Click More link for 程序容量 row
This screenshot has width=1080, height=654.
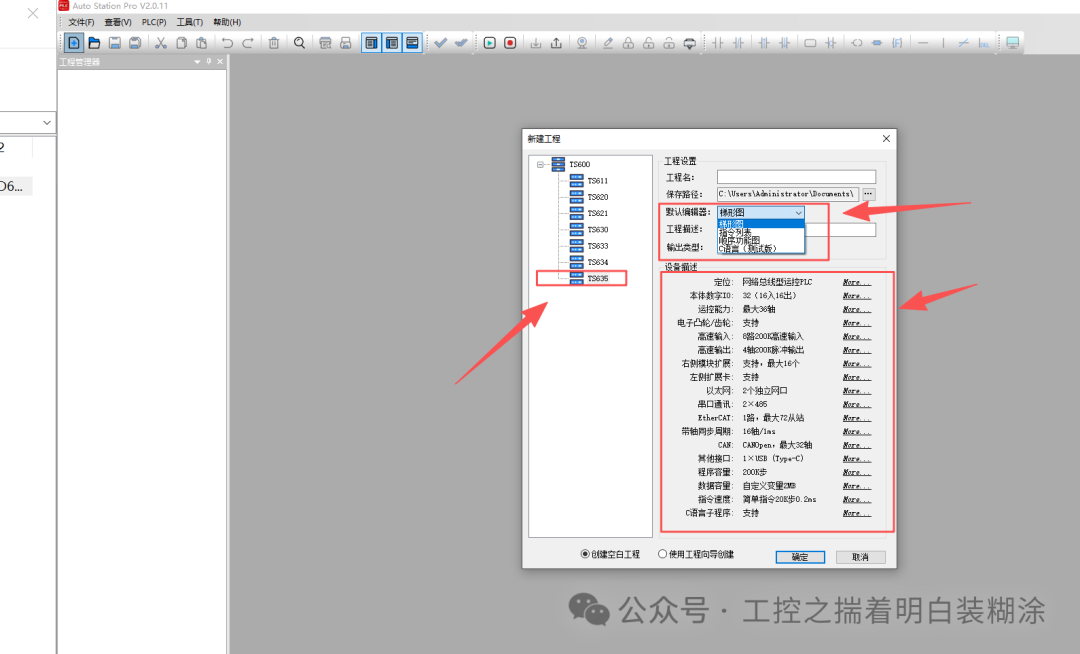(x=857, y=472)
